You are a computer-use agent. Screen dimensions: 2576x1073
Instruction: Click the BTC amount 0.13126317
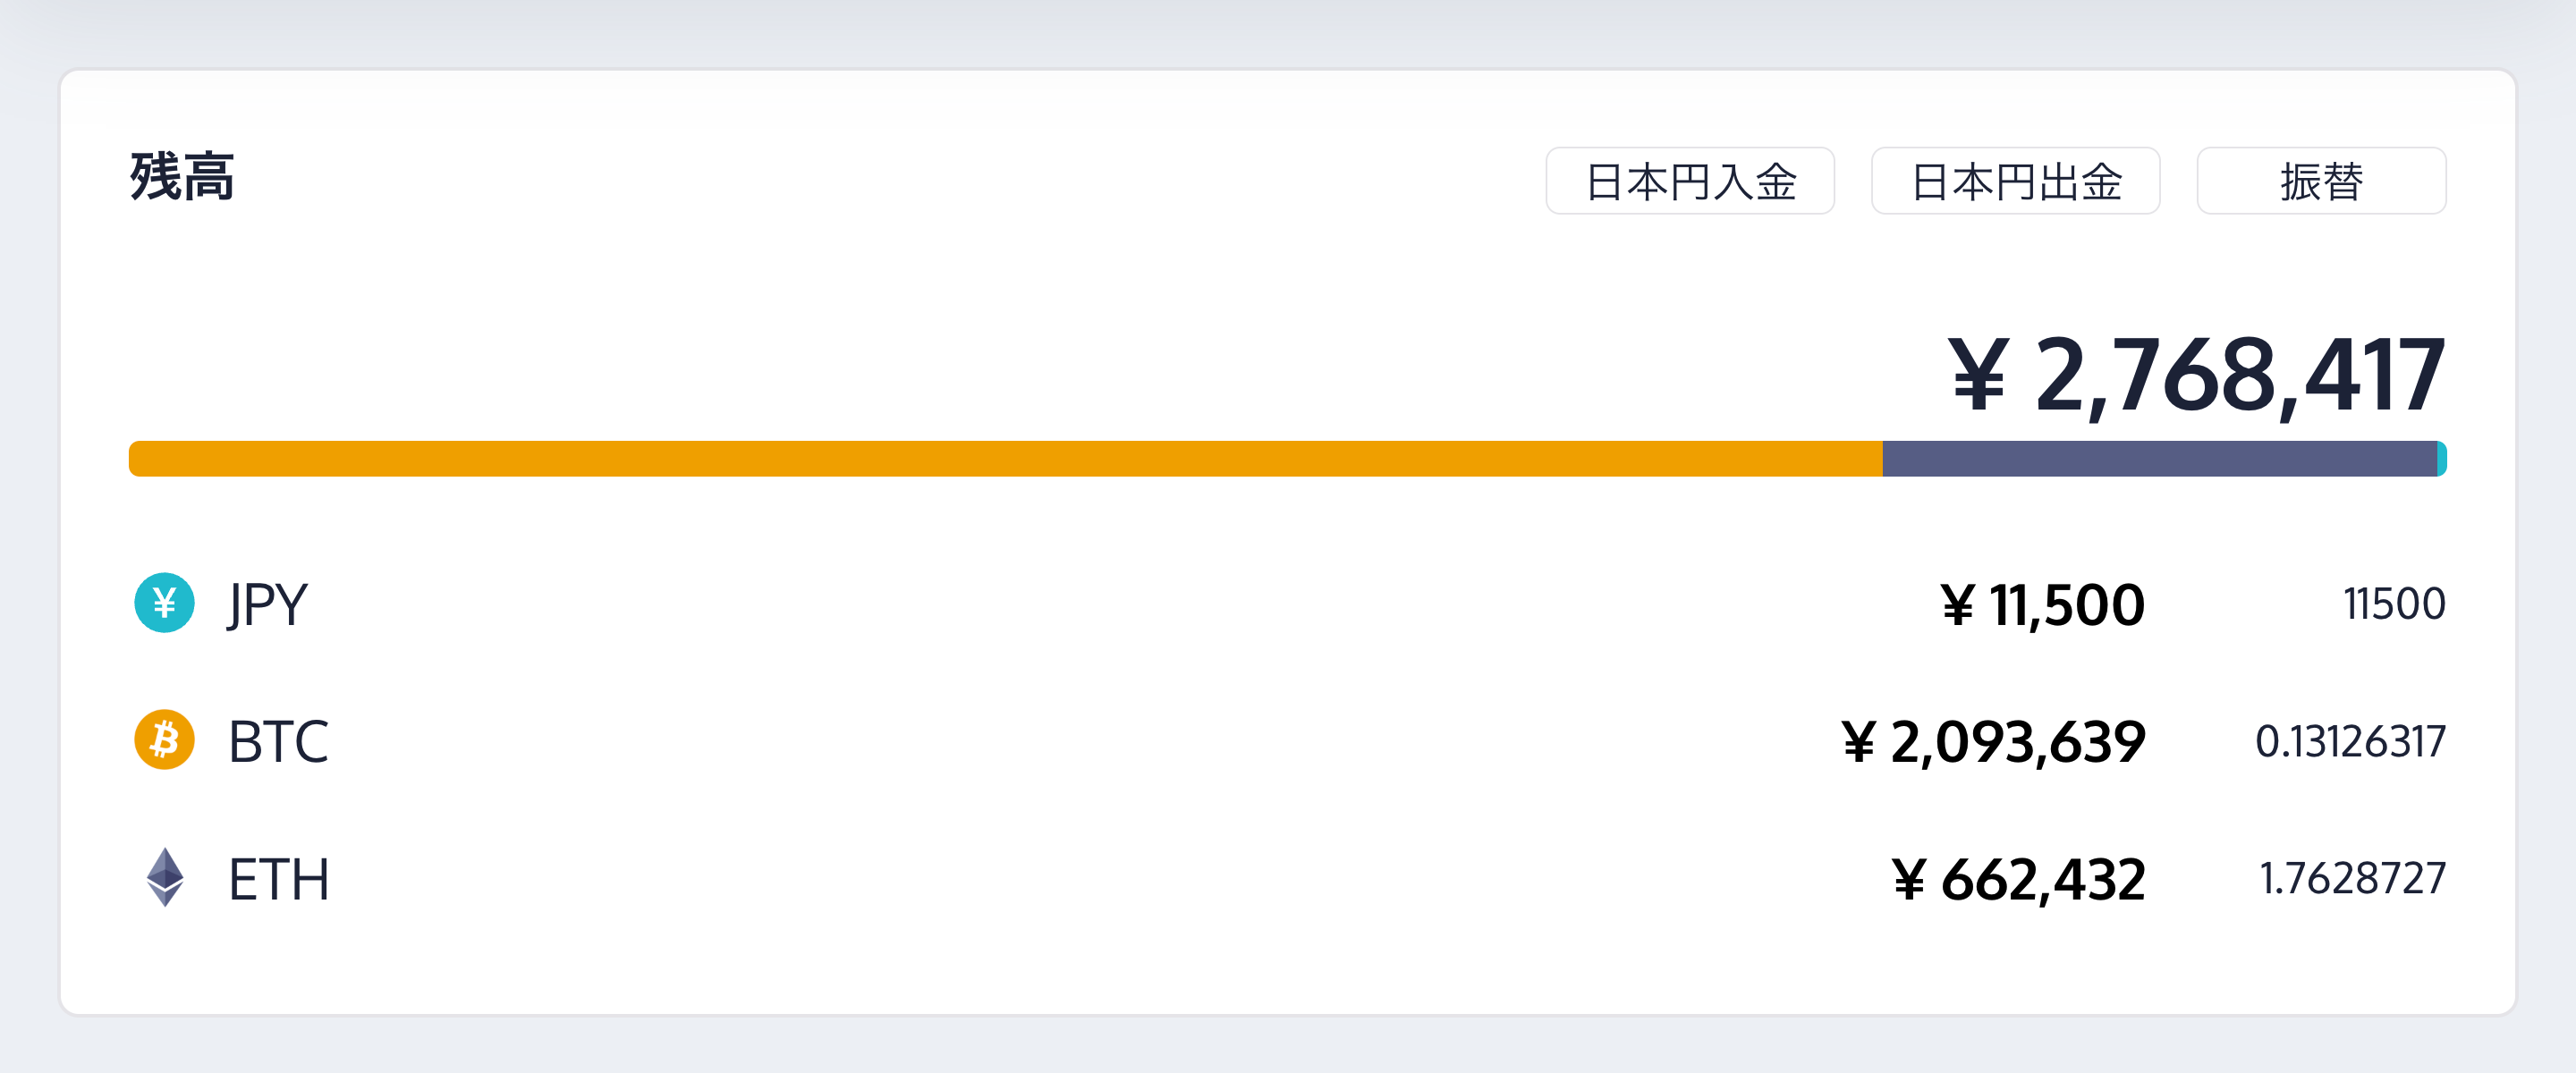point(2349,742)
